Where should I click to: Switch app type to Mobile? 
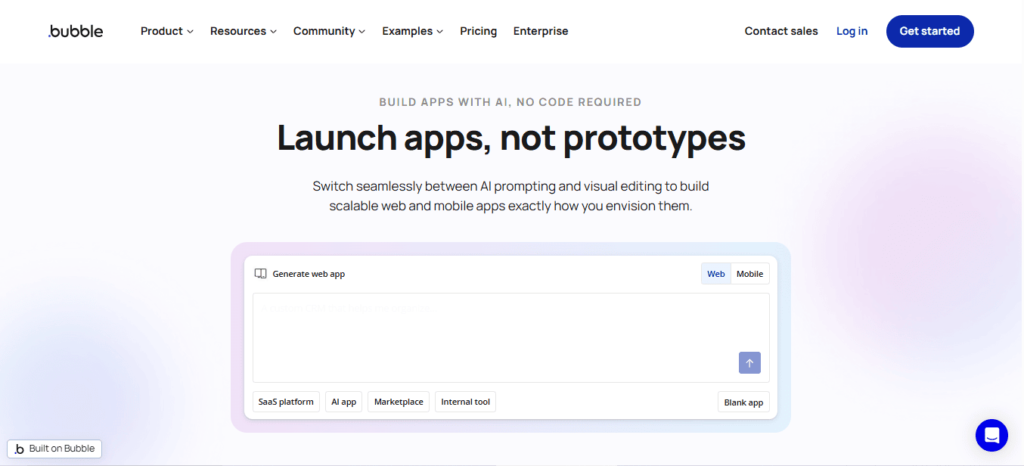749,274
